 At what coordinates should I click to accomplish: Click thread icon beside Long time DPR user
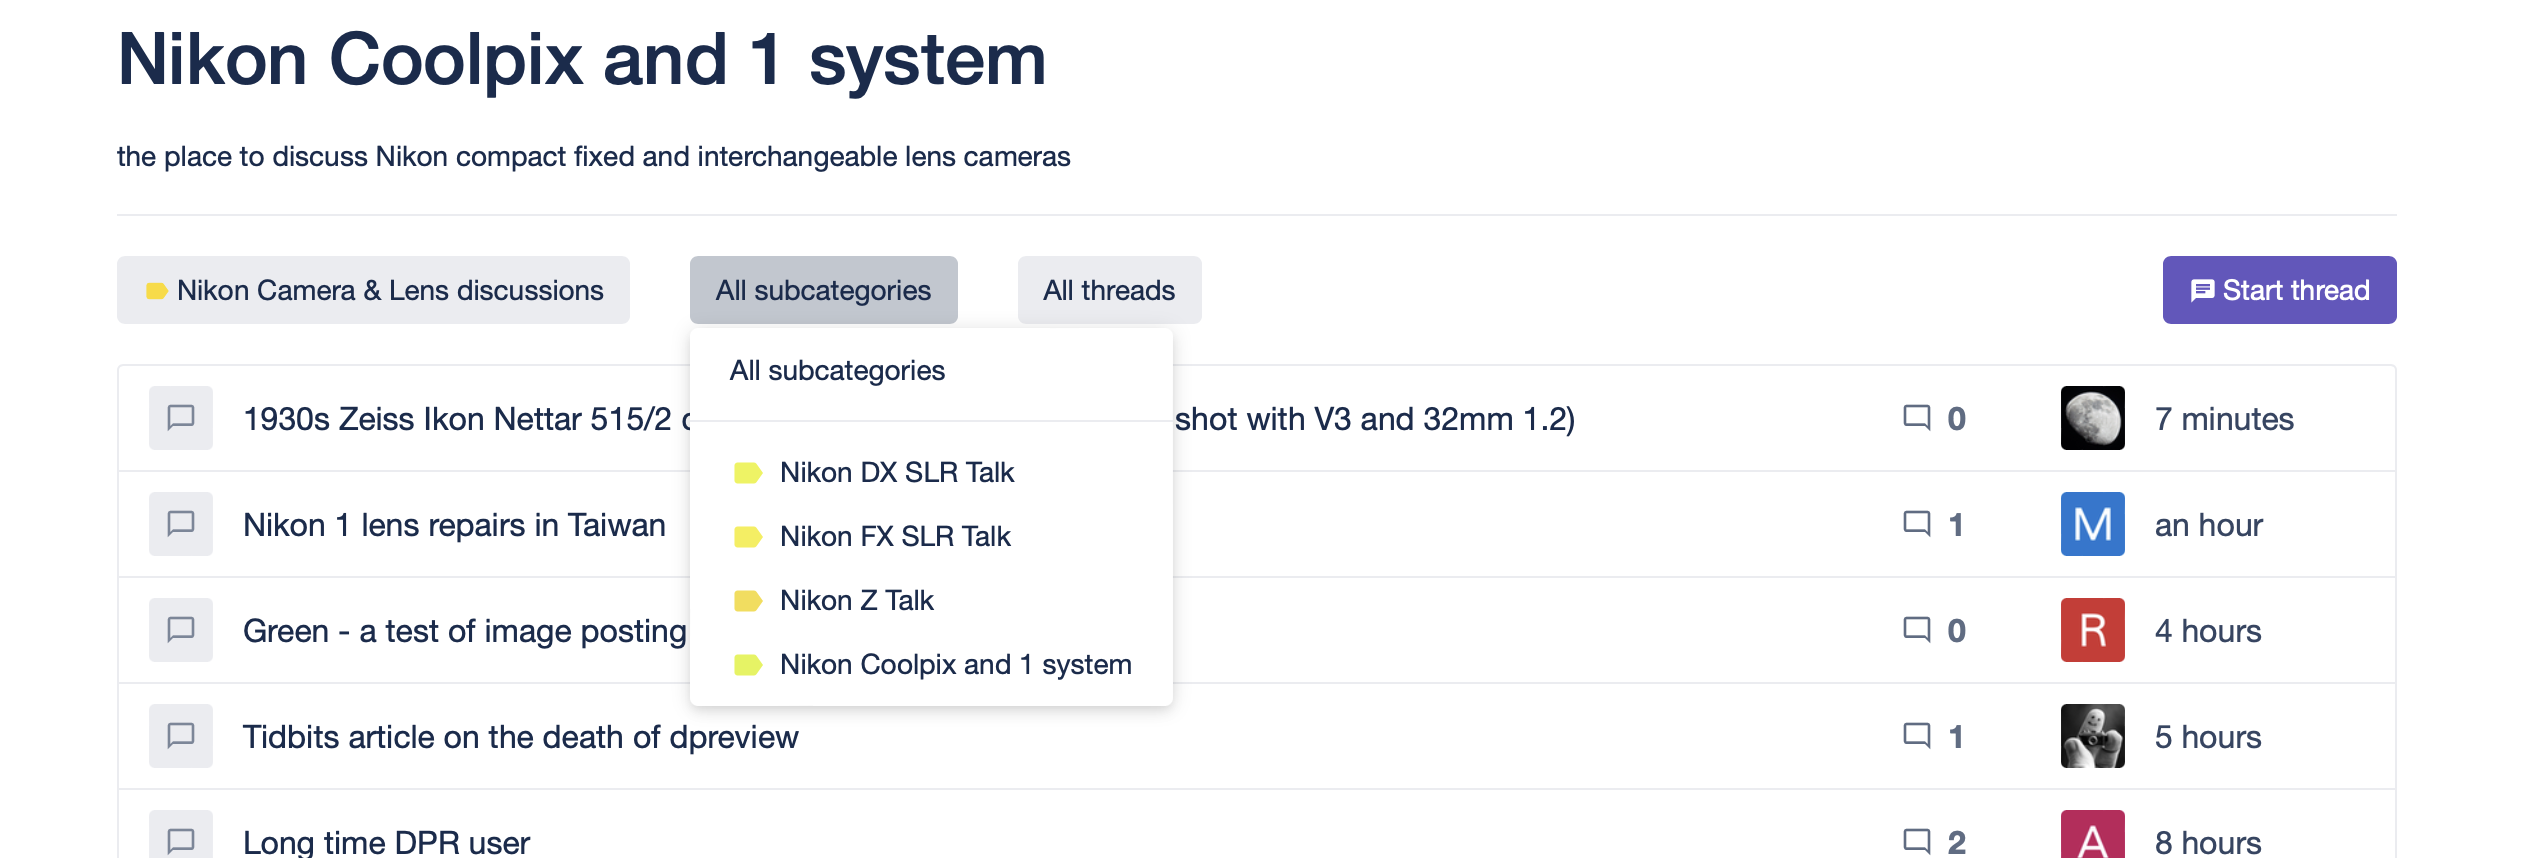coord(181,836)
